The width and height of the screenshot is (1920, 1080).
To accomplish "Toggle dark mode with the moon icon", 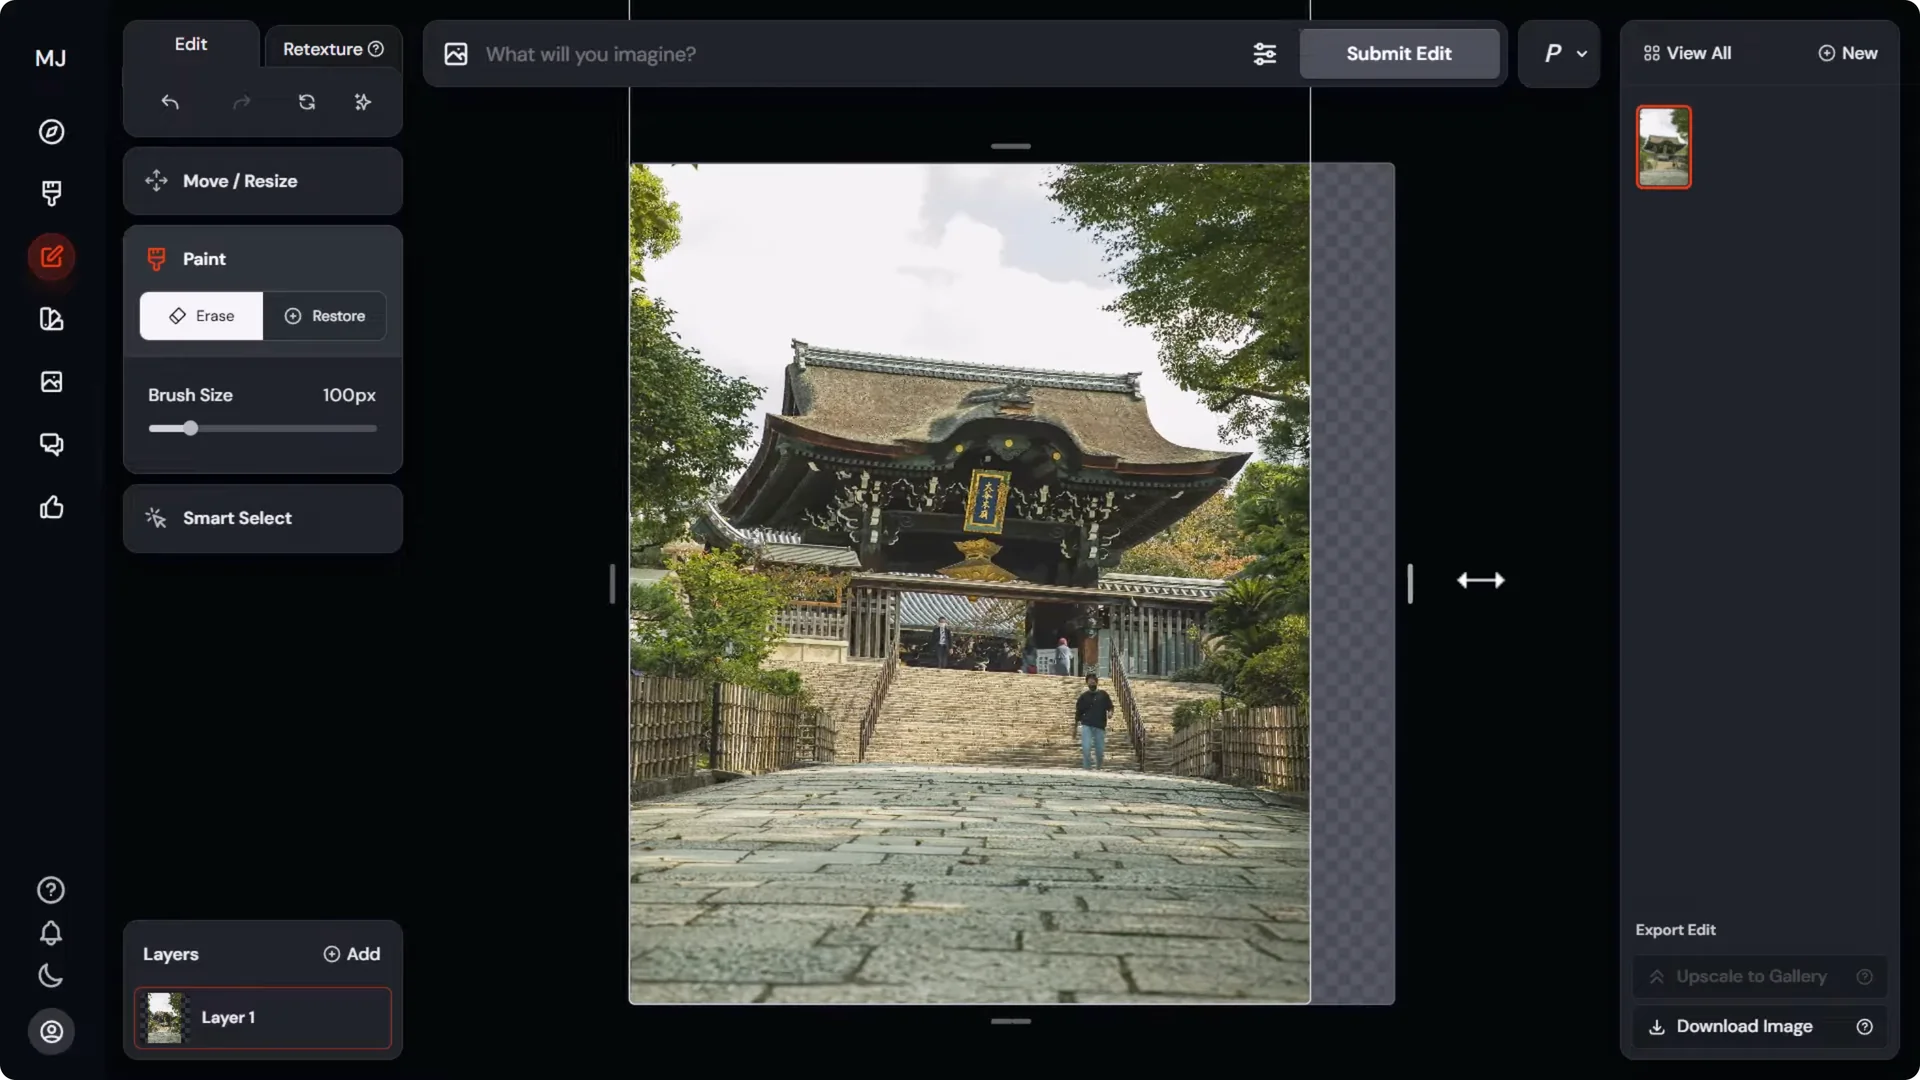I will pos(51,976).
